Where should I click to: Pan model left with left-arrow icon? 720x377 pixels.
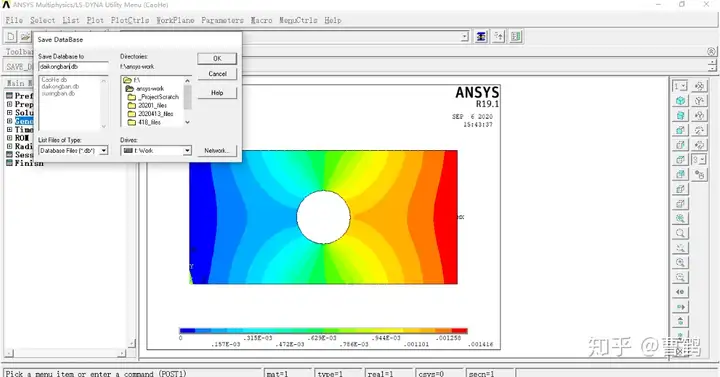click(681, 292)
